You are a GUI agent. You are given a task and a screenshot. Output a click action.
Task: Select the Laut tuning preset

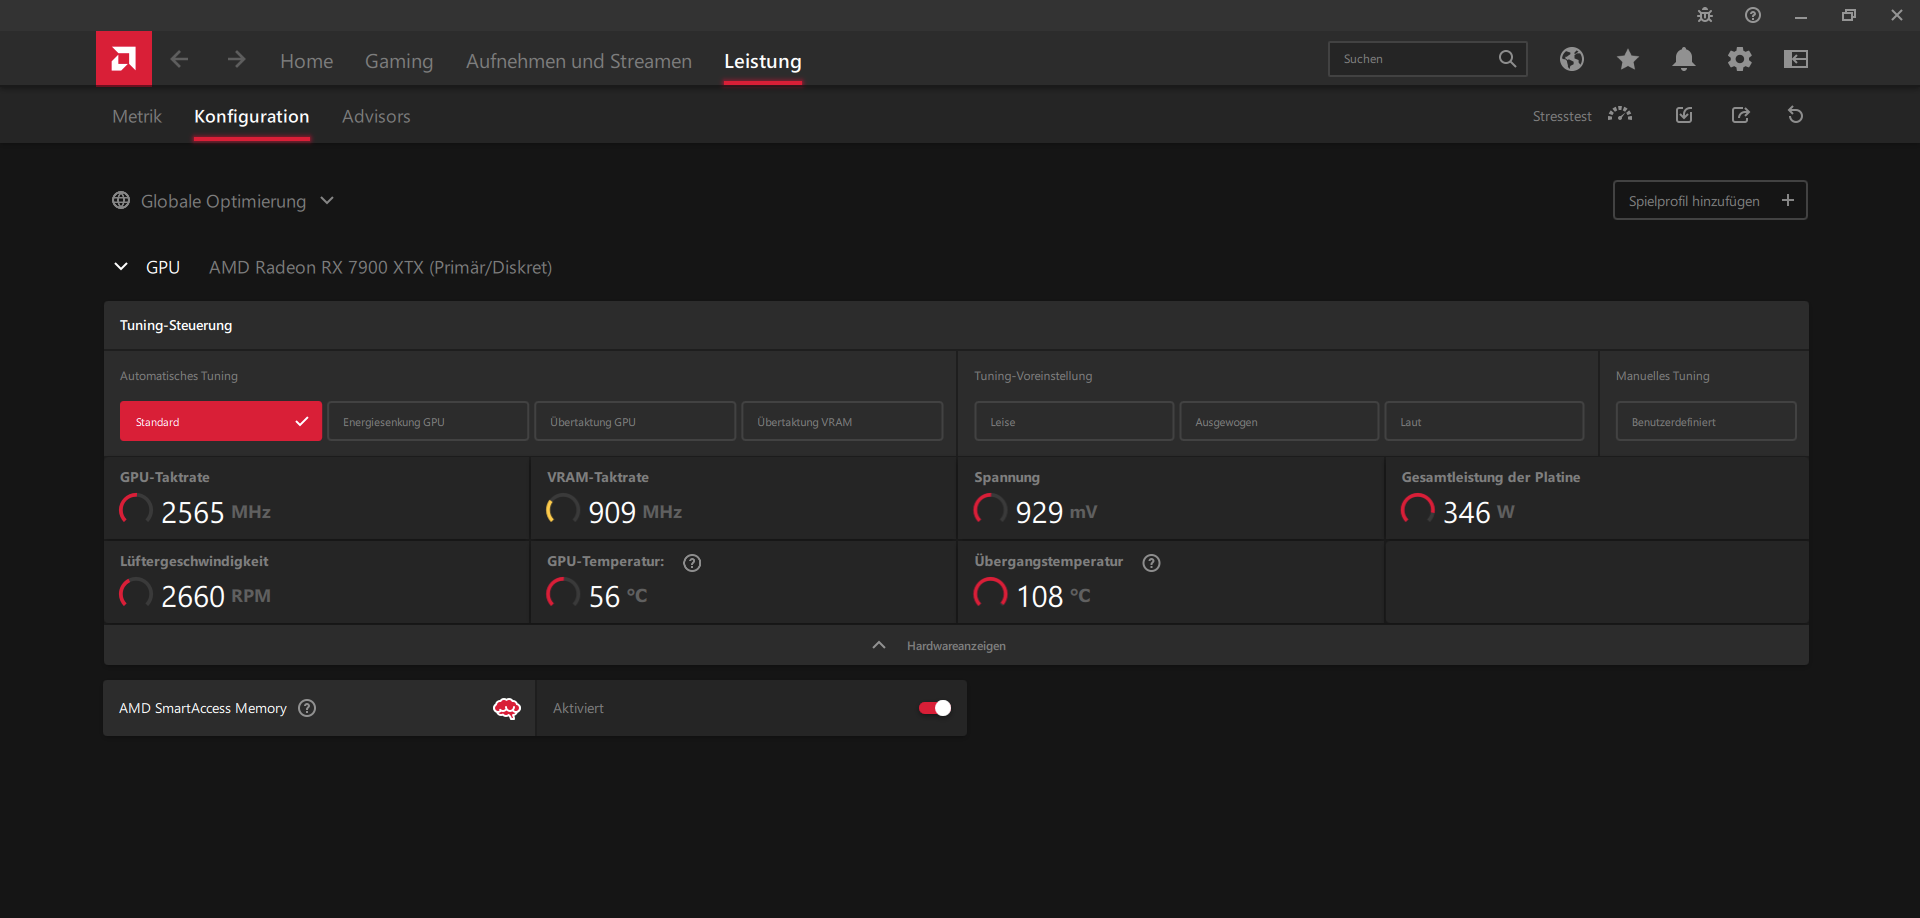tap(1484, 422)
